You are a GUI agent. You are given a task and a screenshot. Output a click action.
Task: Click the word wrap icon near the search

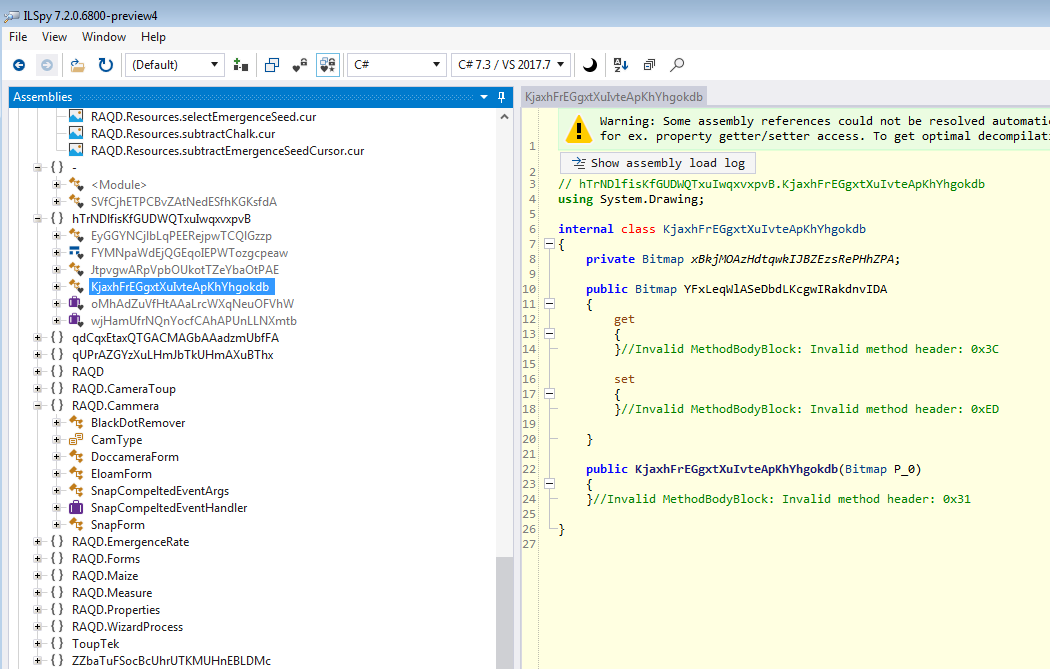click(648, 64)
